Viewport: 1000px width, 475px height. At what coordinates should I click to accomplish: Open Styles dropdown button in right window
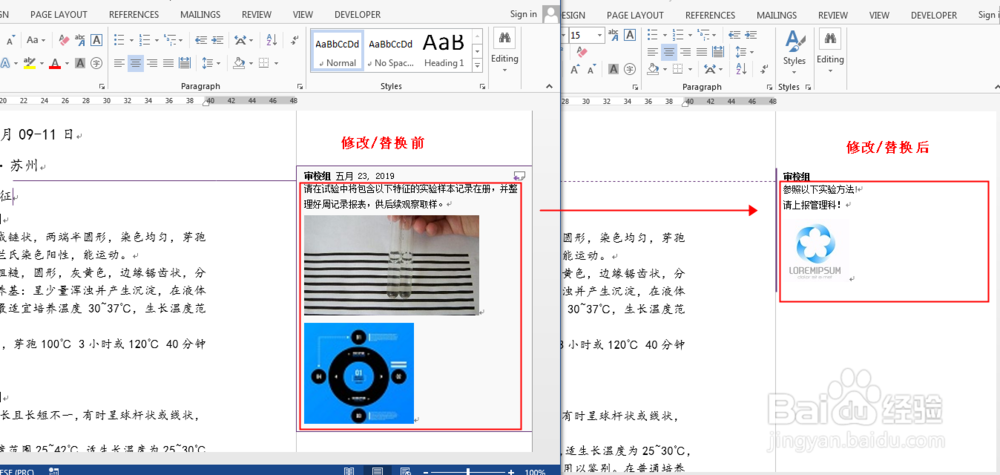[x=795, y=51]
